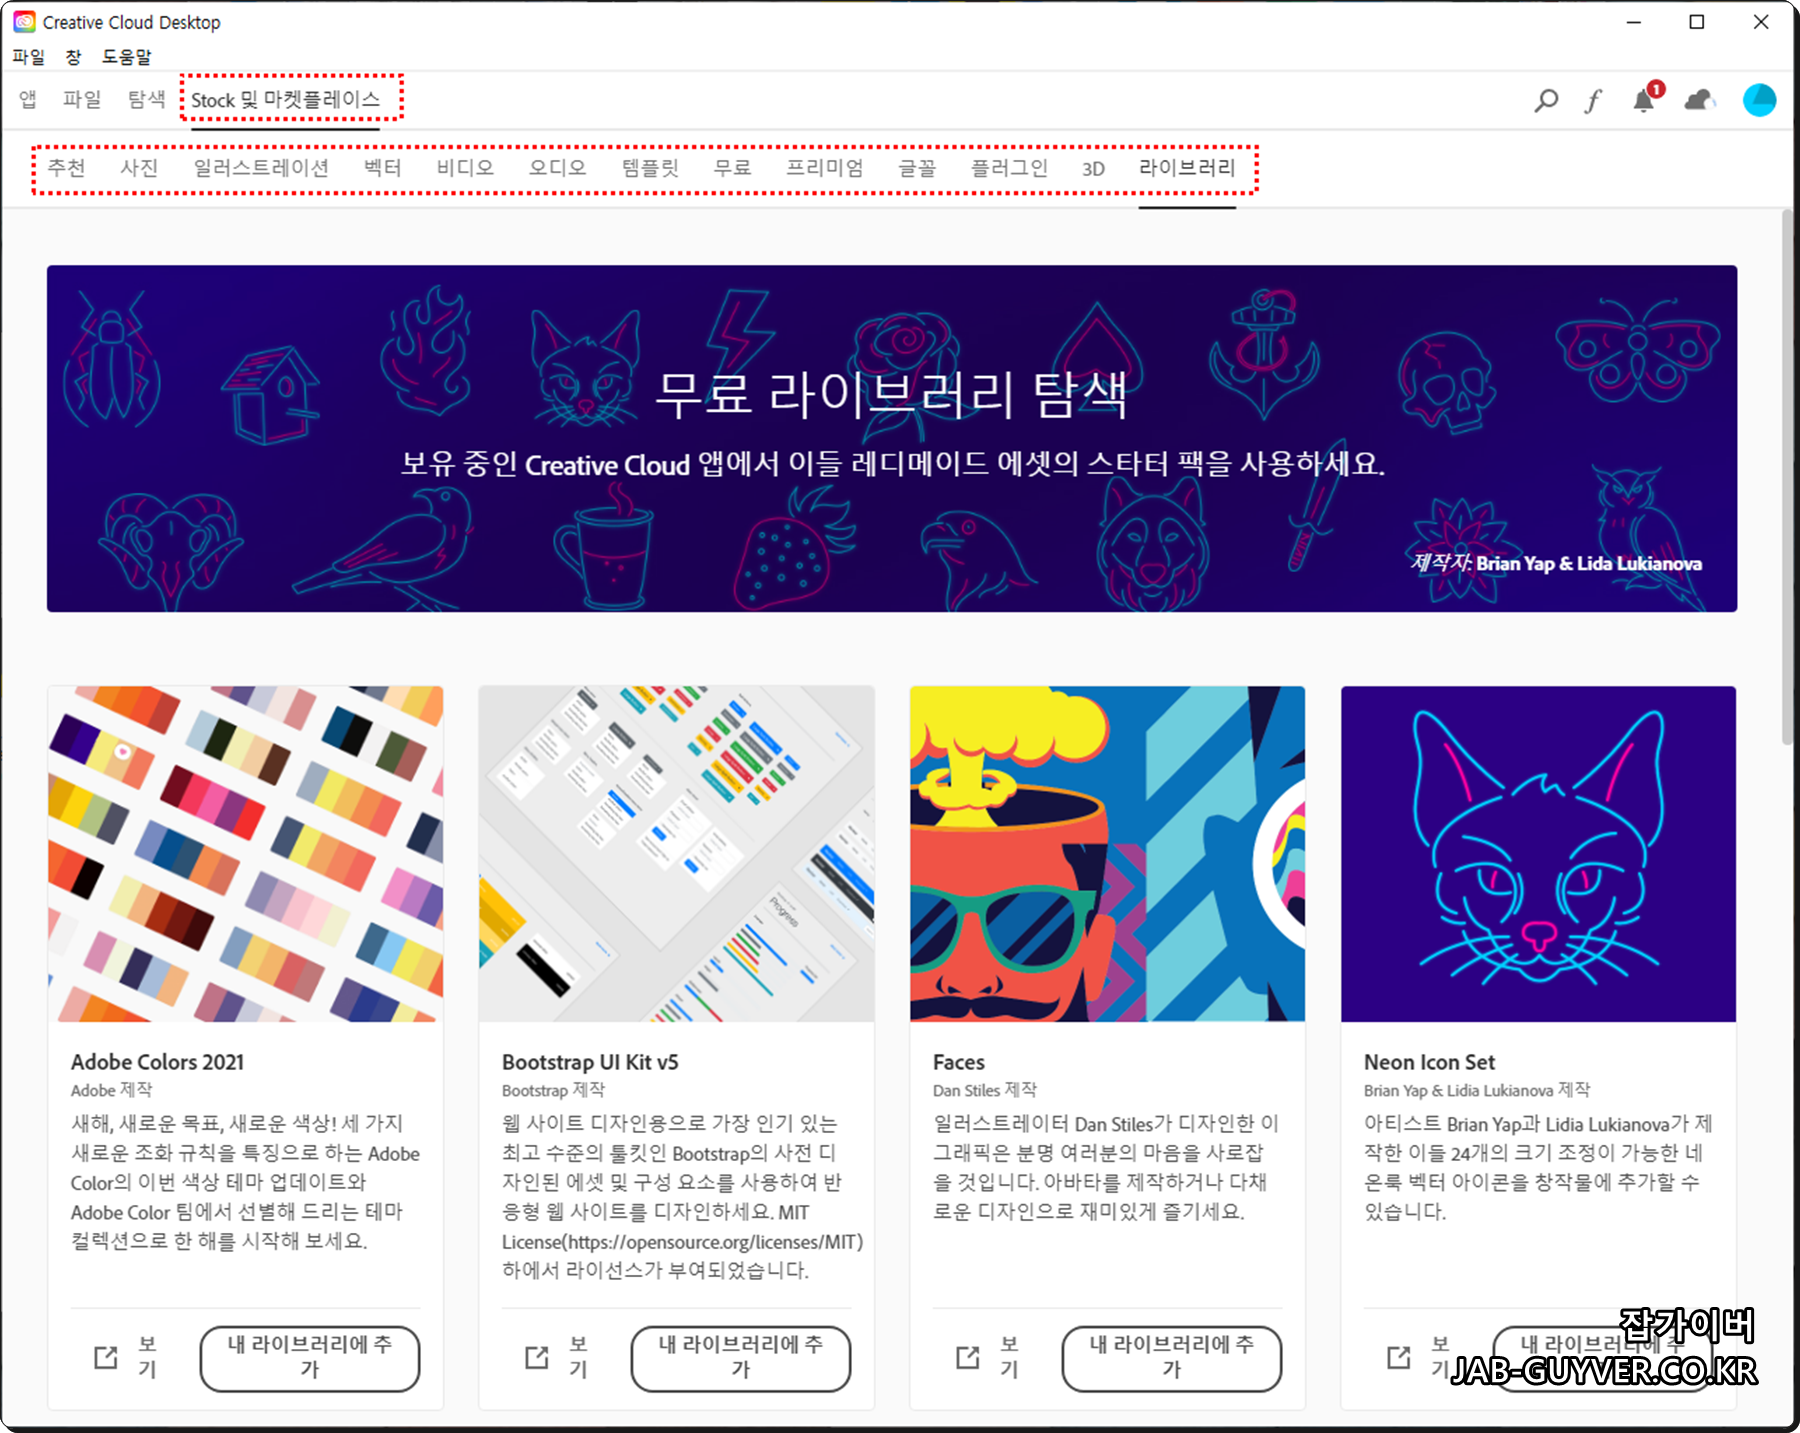Select the 템플릿 category tab
The width and height of the screenshot is (1800, 1433).
coord(650,167)
